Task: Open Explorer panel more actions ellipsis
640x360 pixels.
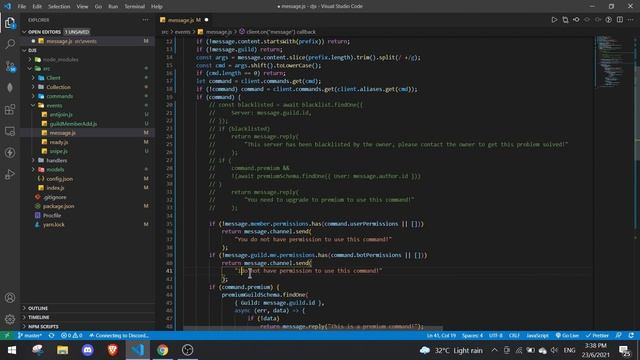Action: coord(145,20)
